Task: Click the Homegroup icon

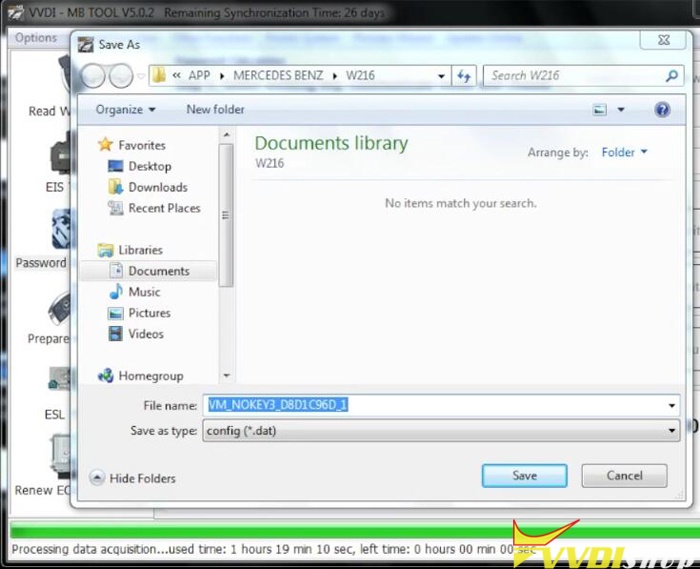Action: click(x=105, y=375)
